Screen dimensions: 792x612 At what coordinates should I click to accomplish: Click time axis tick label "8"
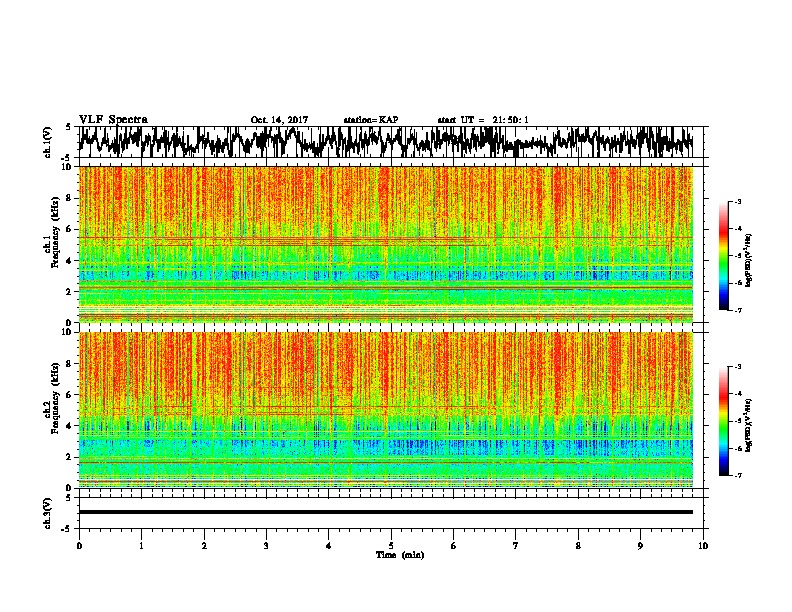pos(578,546)
